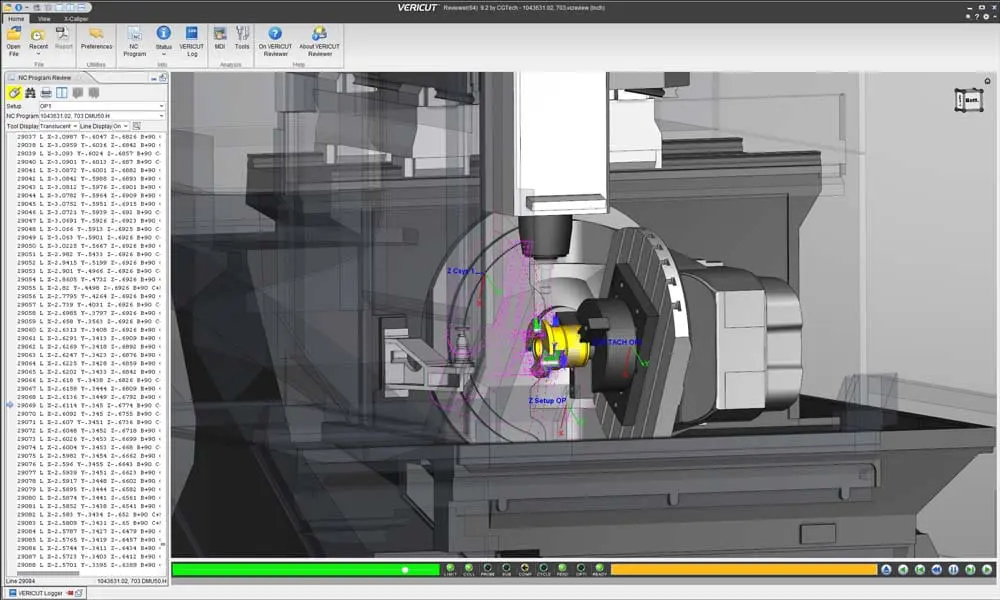1000x600 pixels.
Task: Click the eject-style blue playback button
Action: (x=886, y=569)
